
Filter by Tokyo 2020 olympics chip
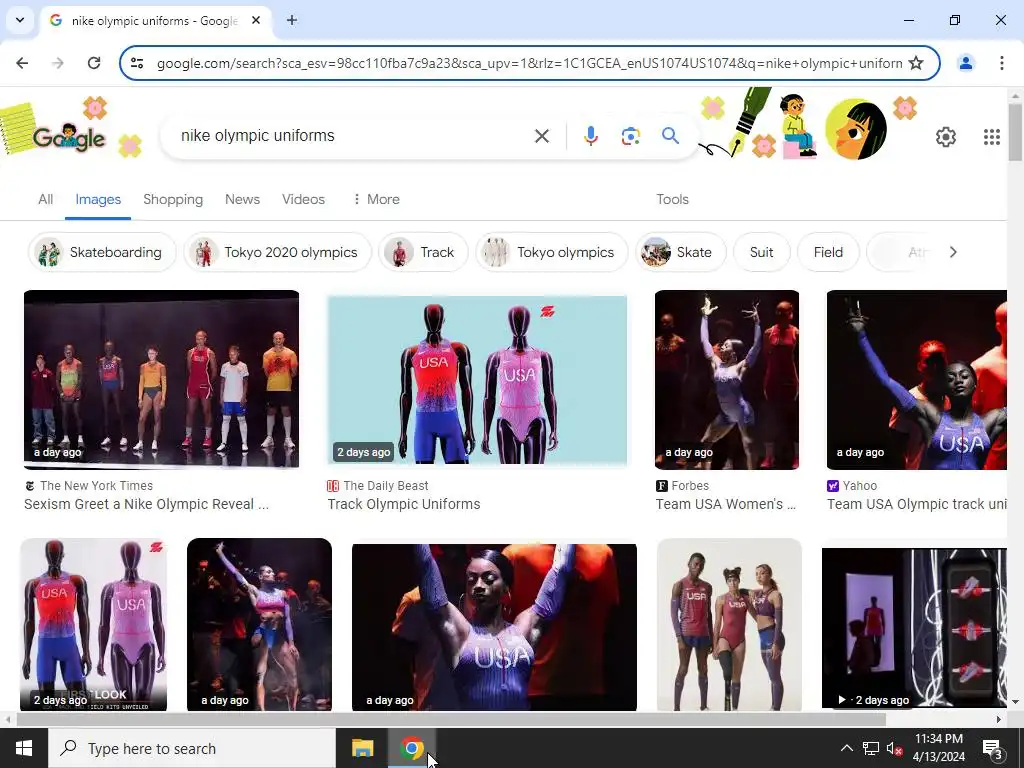(x=278, y=252)
